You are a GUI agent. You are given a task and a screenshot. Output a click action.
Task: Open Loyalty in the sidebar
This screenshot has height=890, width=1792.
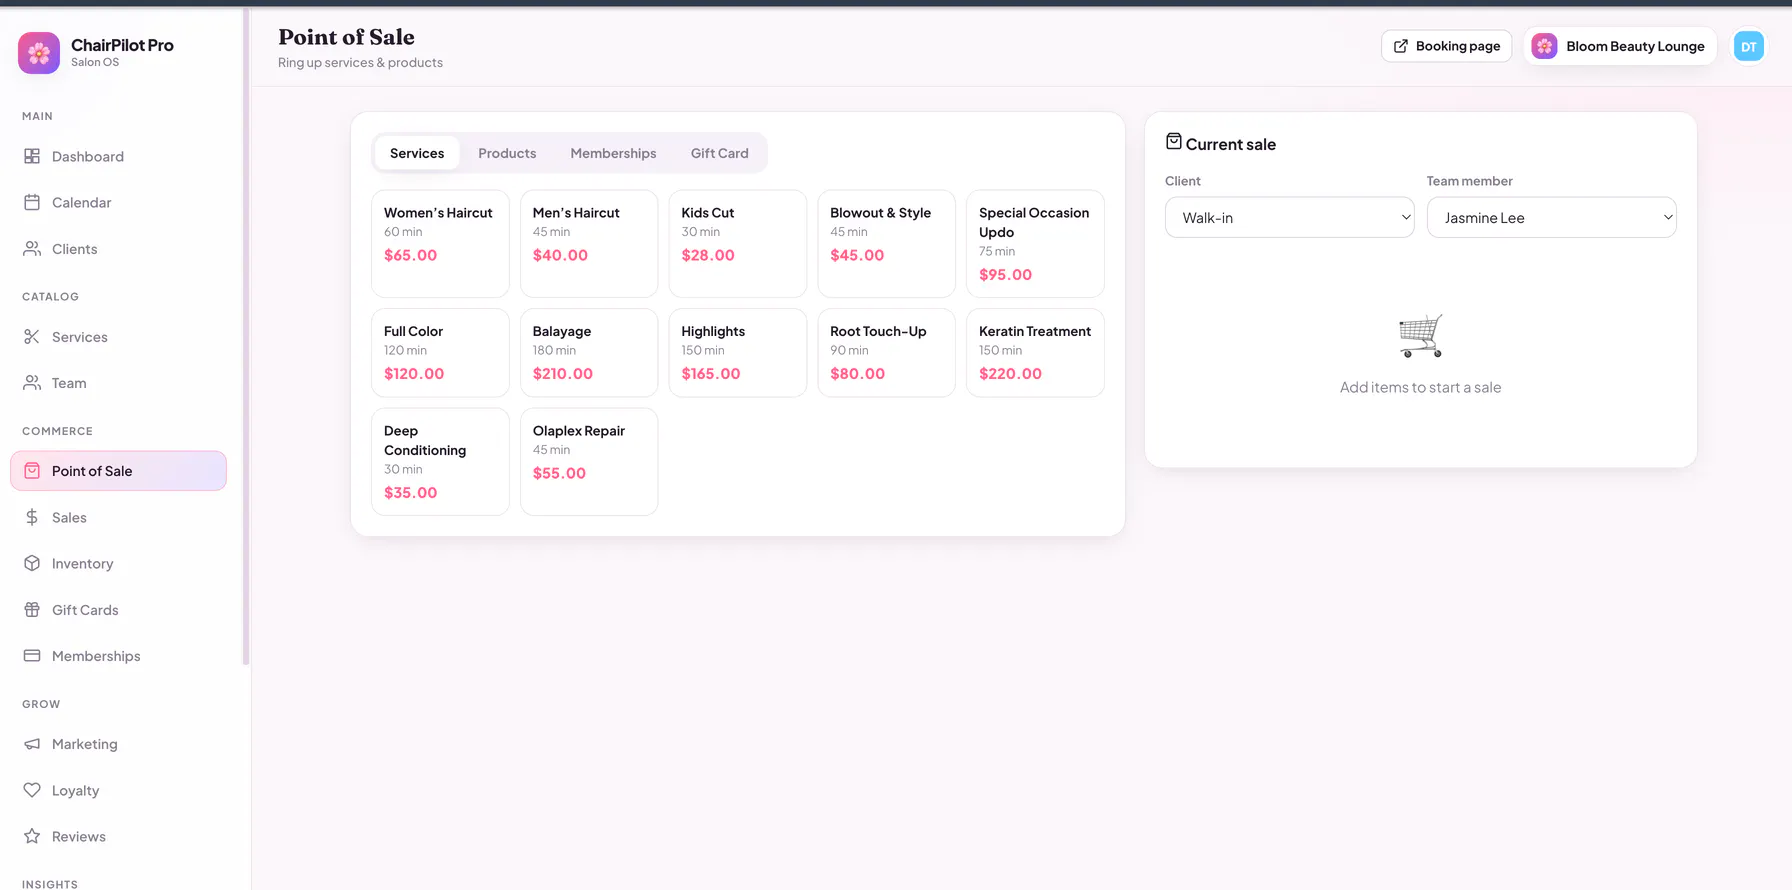point(118,790)
